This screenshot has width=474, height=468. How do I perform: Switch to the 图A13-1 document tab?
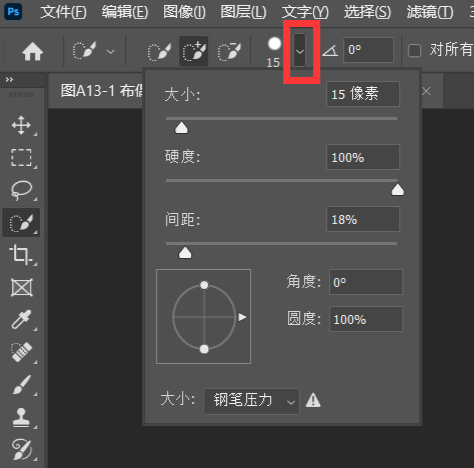102,91
